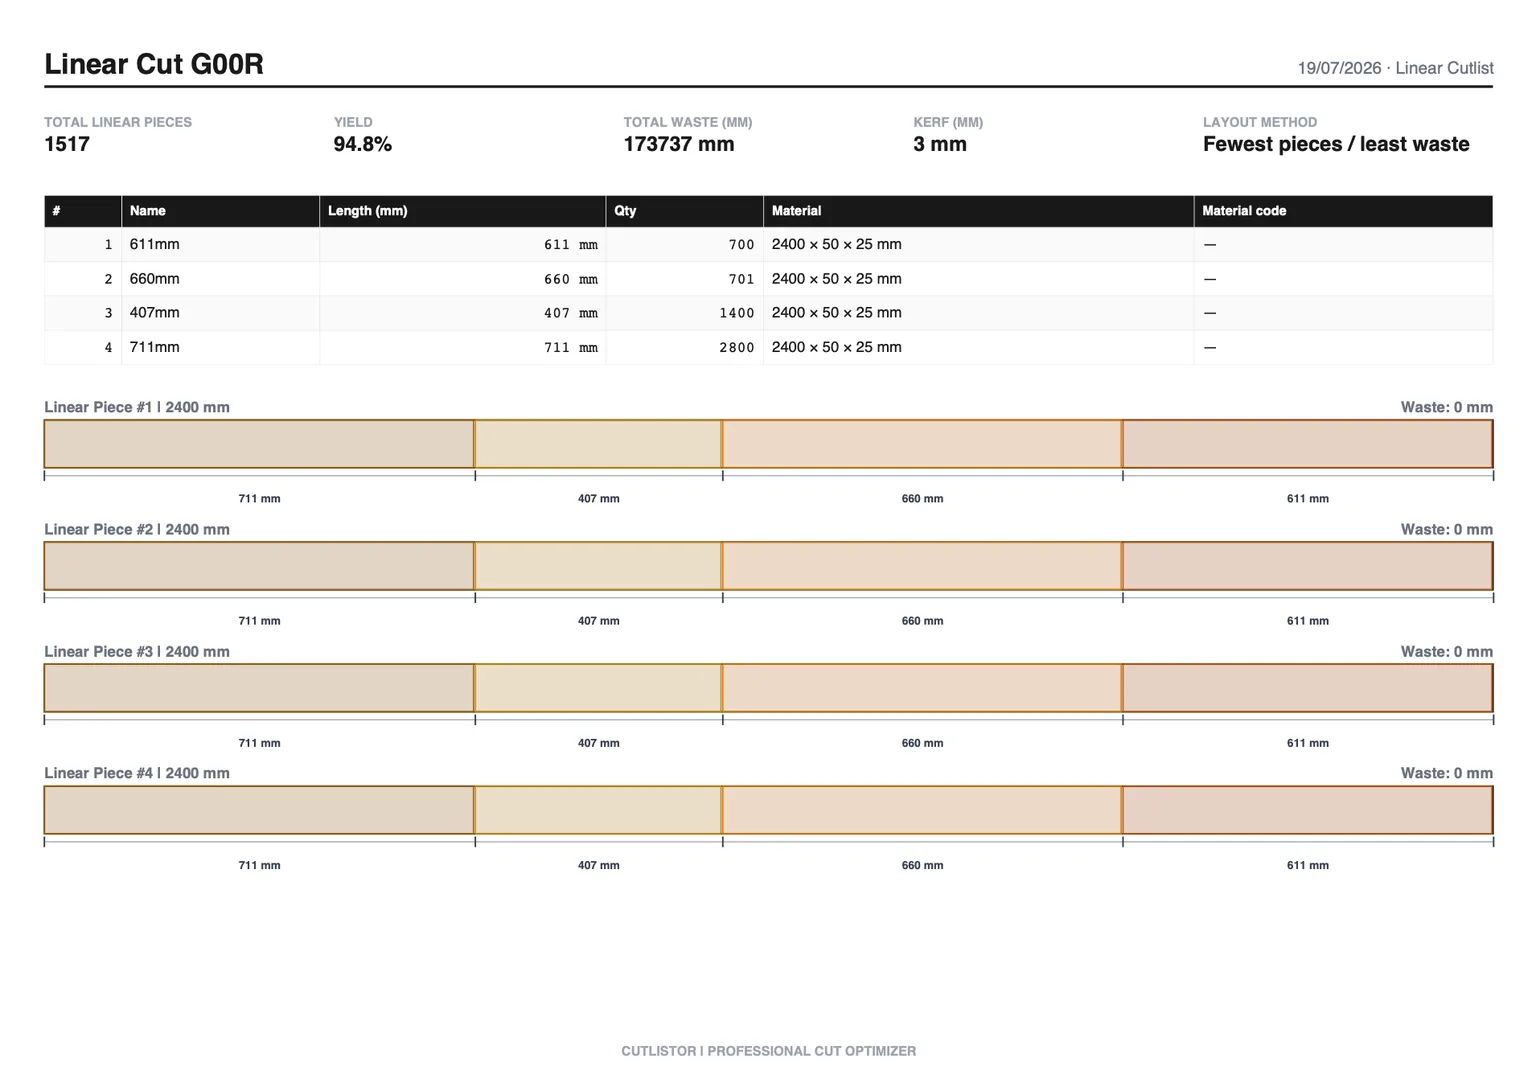Click the Qty column header

click(x=684, y=211)
